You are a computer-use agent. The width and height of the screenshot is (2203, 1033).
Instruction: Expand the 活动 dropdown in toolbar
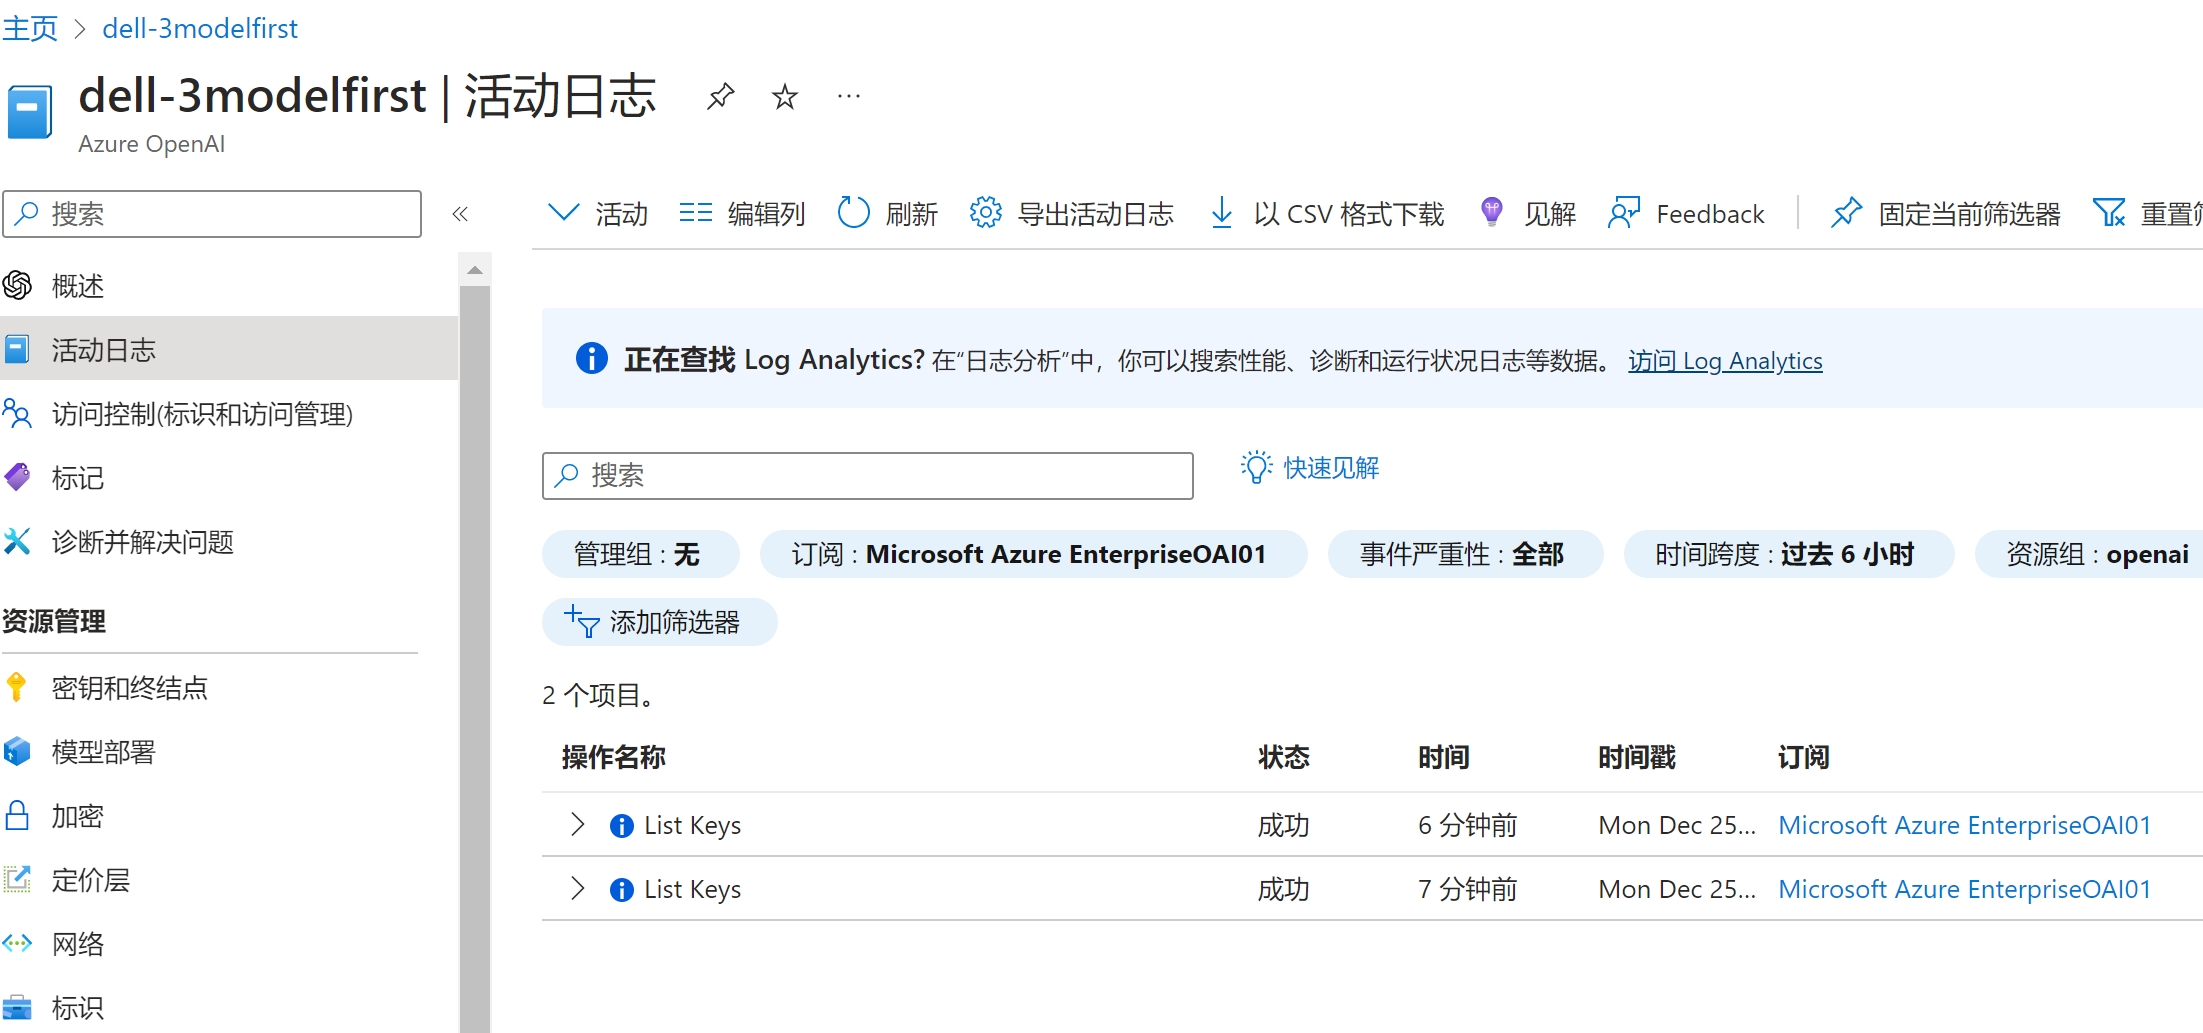click(x=598, y=213)
